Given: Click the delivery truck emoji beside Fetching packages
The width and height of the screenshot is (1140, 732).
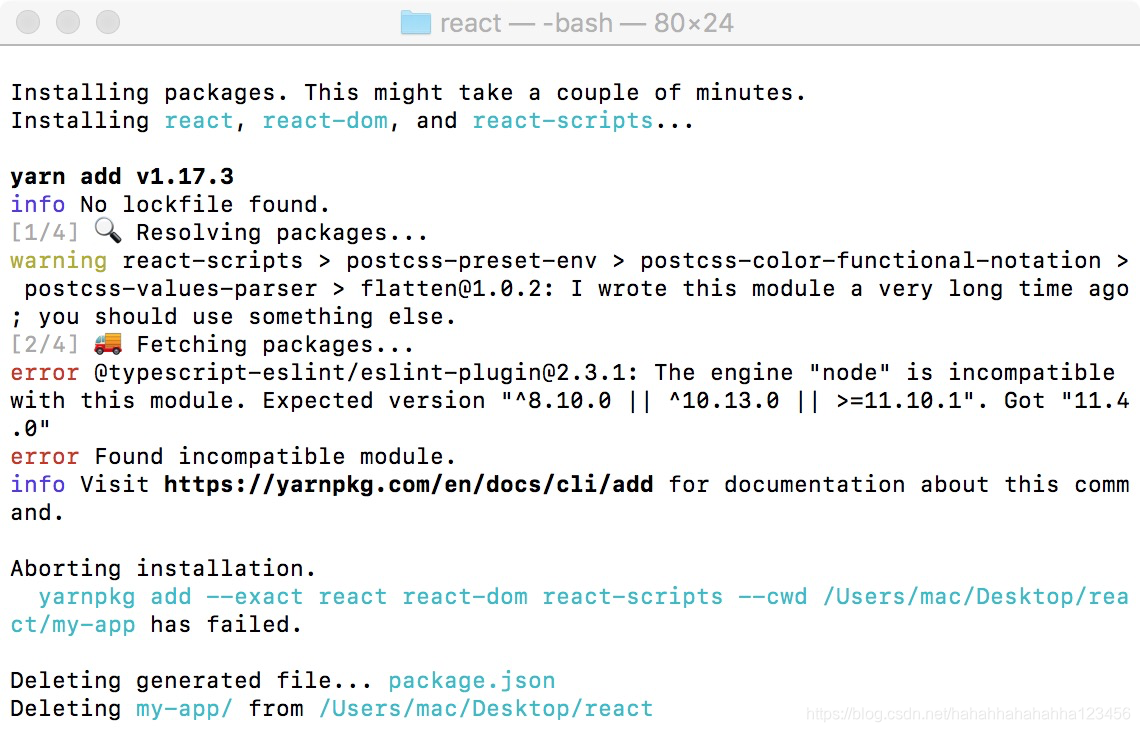Looking at the screenshot, I should click(110, 343).
